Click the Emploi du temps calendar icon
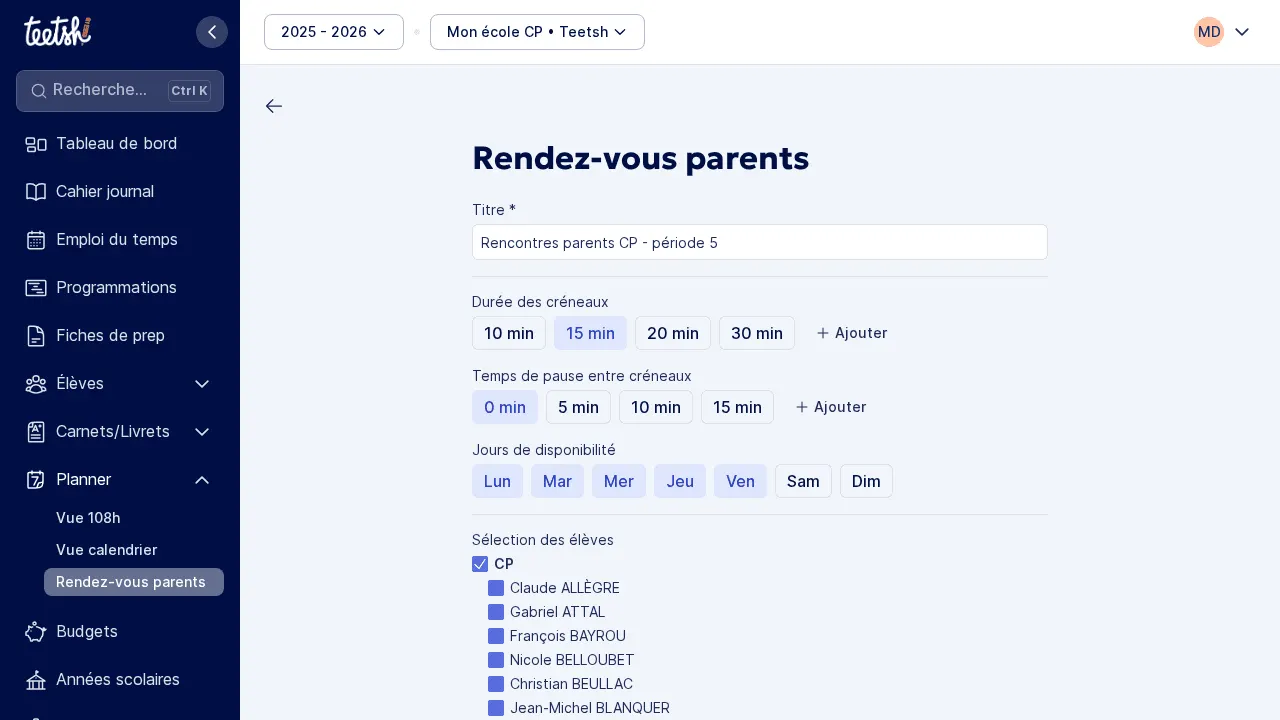 (x=36, y=240)
